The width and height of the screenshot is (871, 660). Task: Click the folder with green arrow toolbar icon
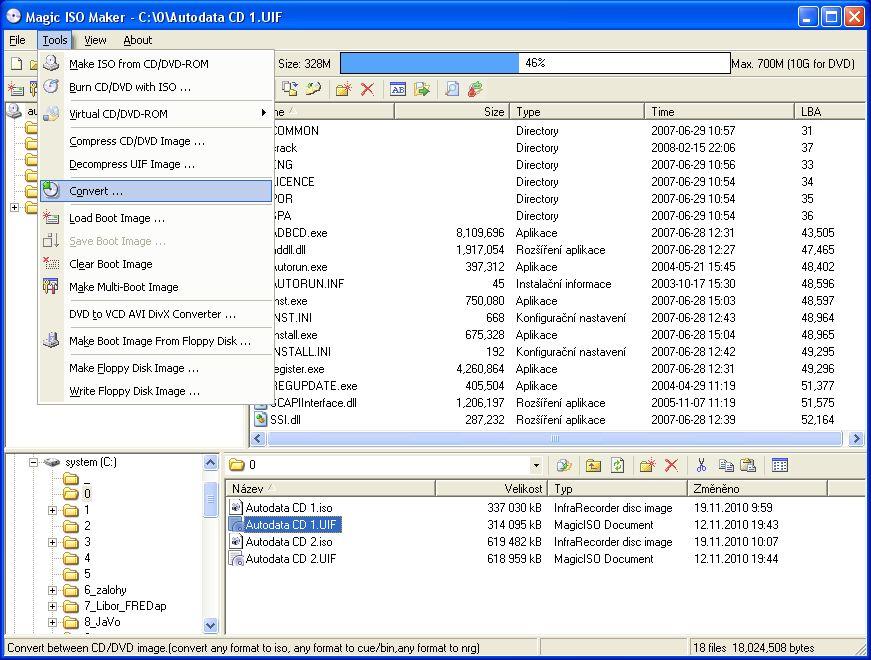tap(422, 89)
